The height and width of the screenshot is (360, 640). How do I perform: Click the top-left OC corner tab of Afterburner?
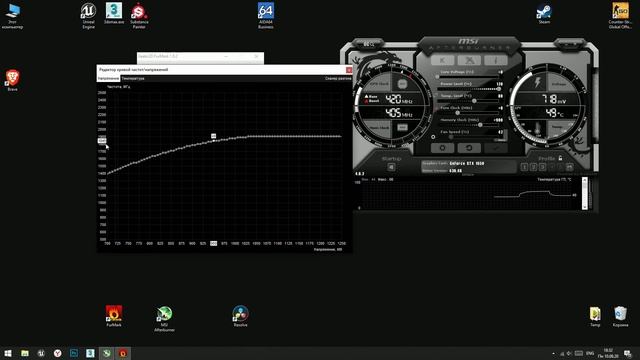click(368, 44)
